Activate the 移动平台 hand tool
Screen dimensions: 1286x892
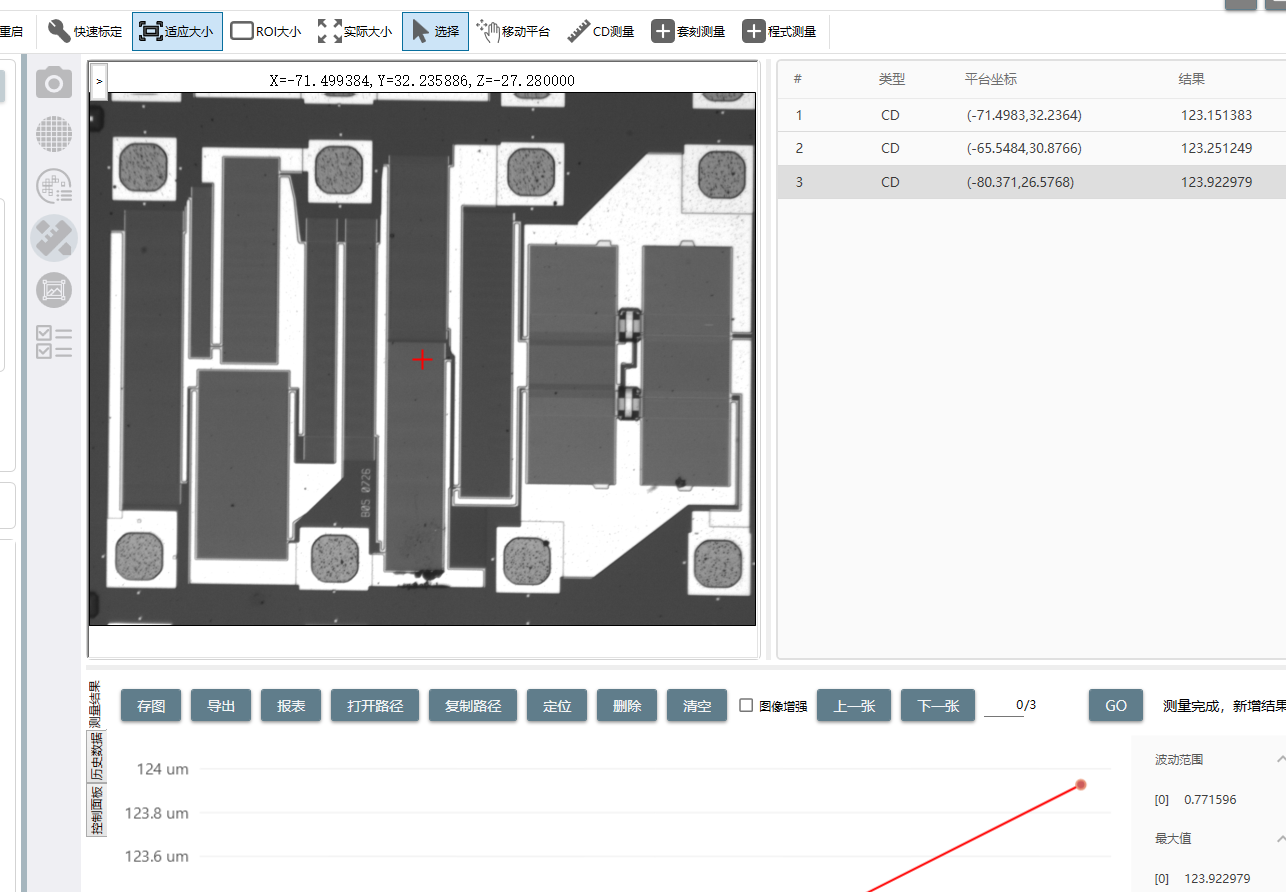[x=513, y=31]
